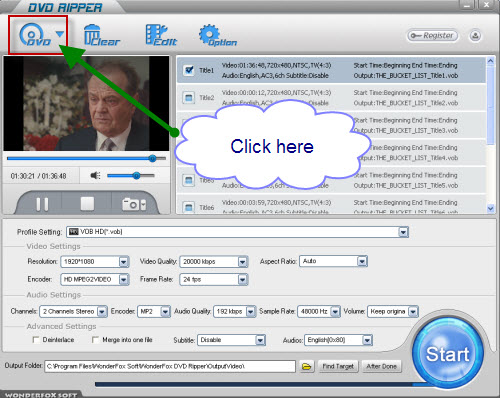
Task: Click the user account icon beside Register
Action: (x=475, y=36)
